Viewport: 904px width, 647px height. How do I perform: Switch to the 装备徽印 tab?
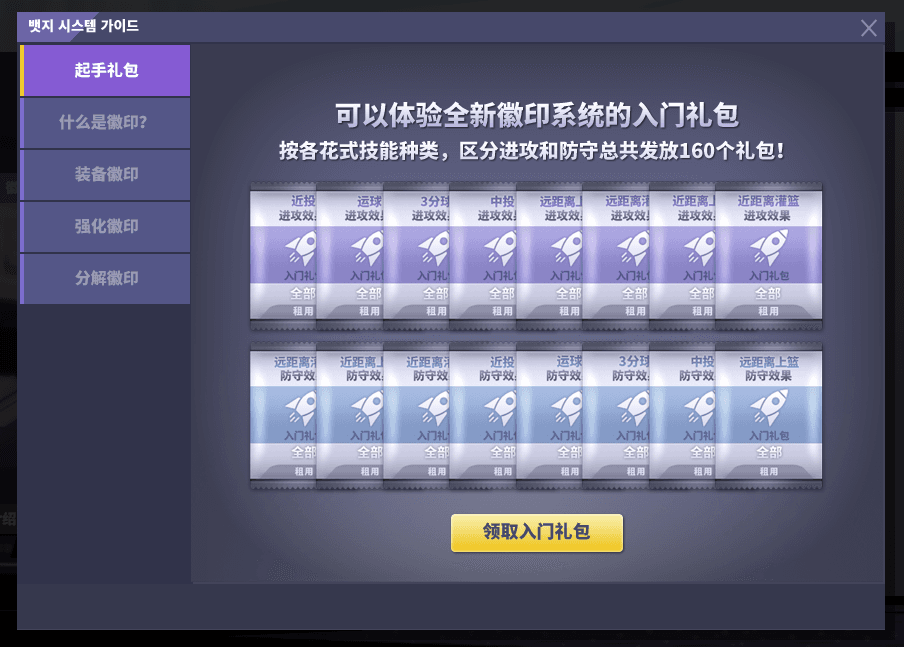click(105, 175)
